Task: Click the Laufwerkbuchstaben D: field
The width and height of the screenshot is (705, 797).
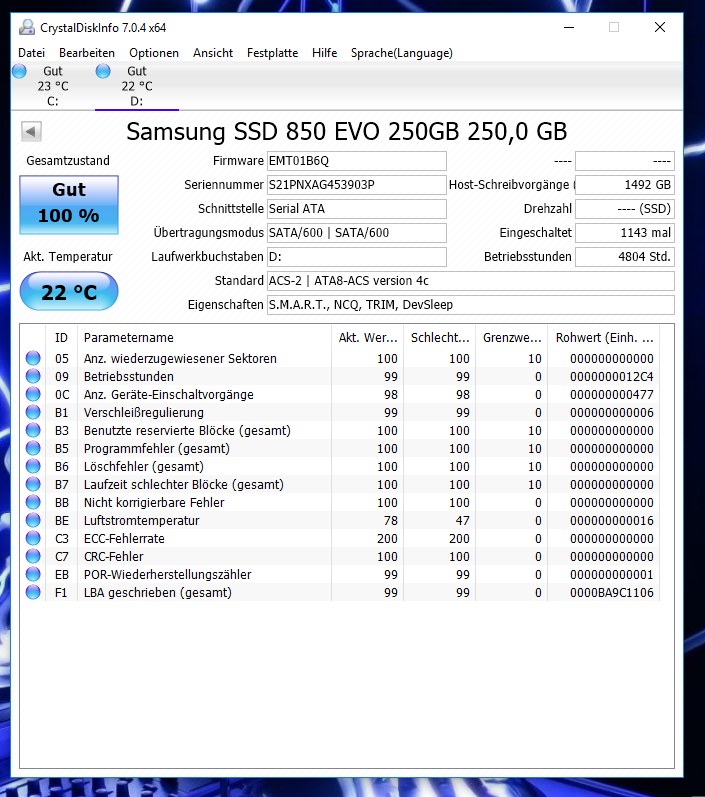Action: coord(357,257)
